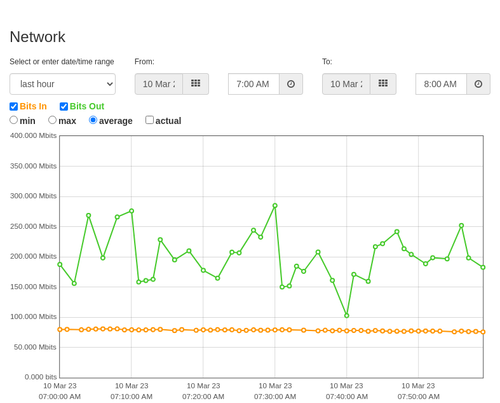Click the '100.000 Mbits' axis label
Screen dimensions: 500x403
33,317
